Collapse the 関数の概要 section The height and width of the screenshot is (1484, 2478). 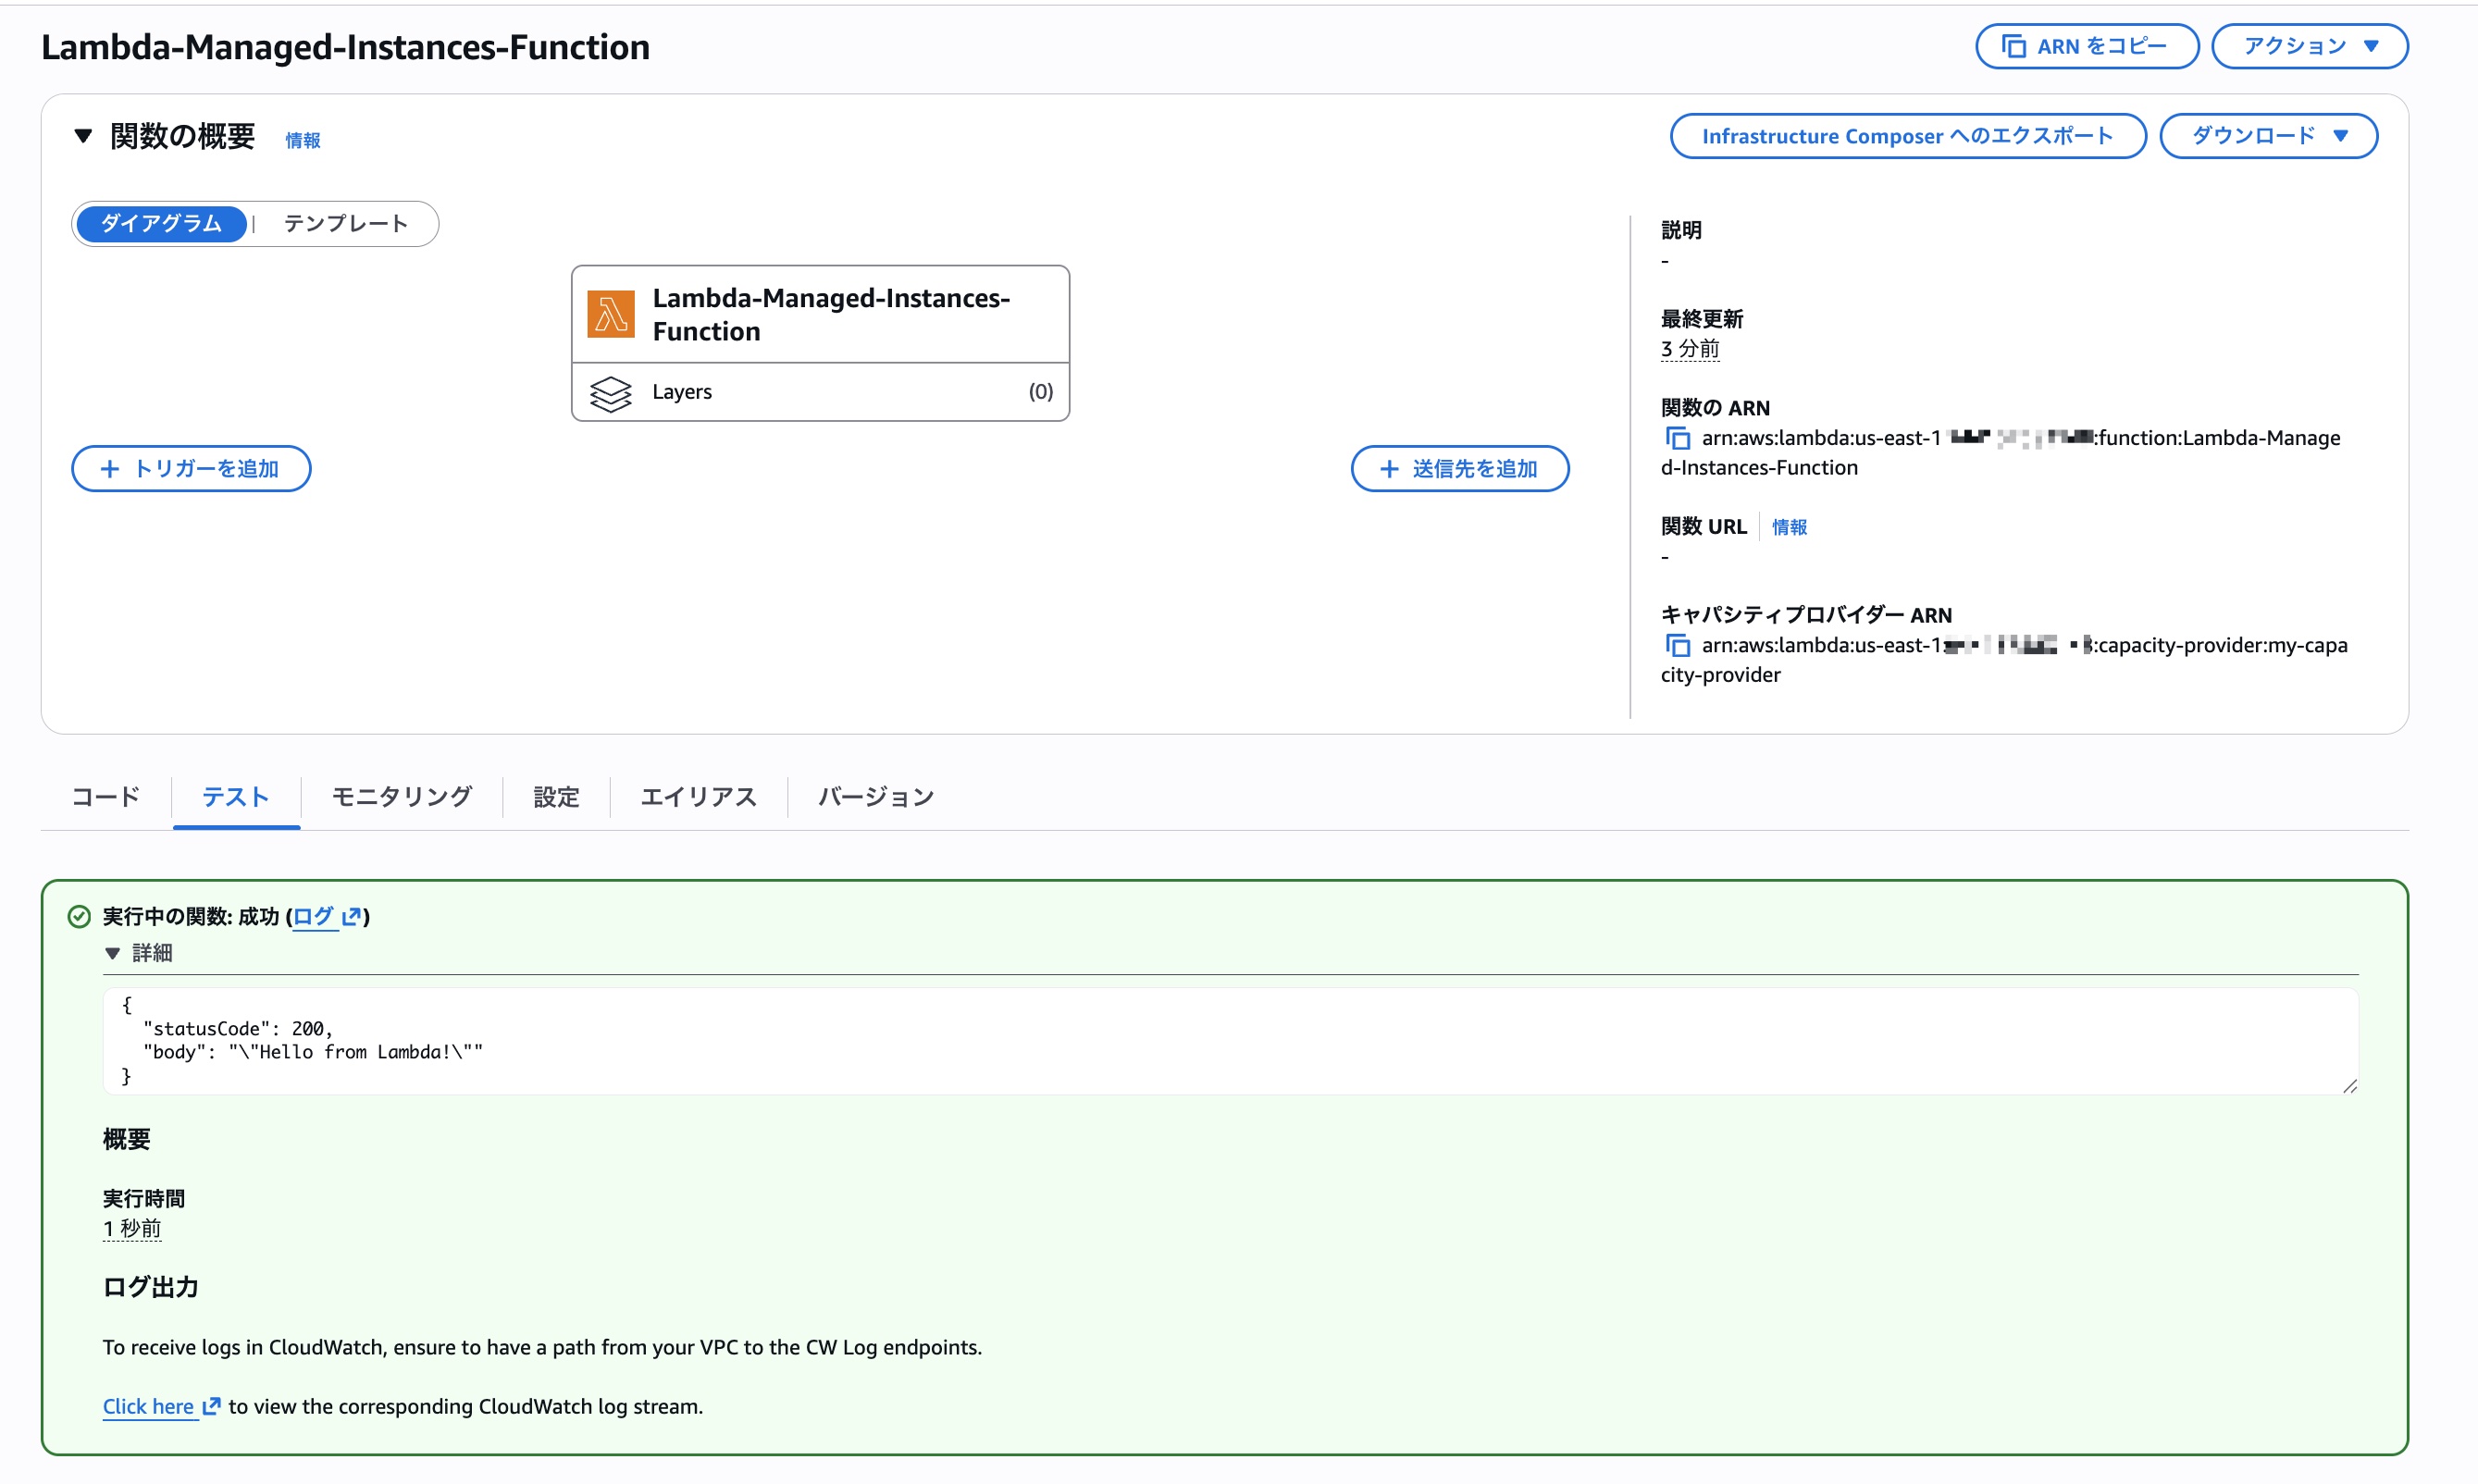click(83, 136)
